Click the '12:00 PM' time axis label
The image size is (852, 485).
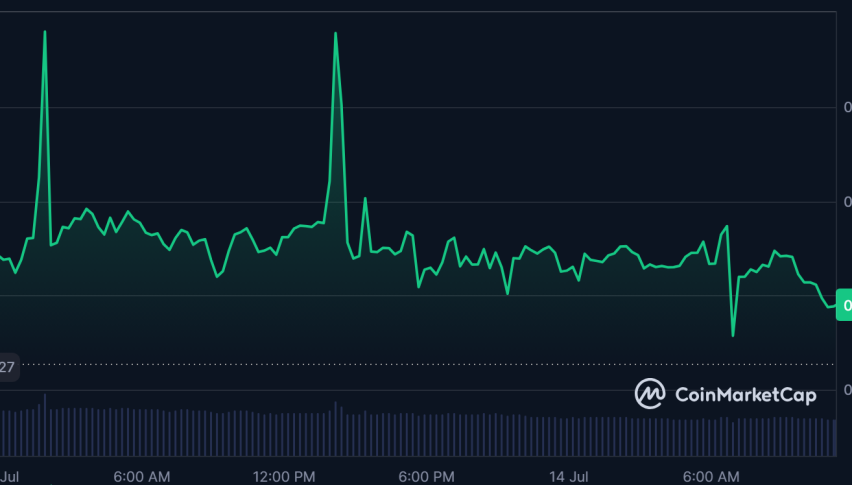point(284,477)
